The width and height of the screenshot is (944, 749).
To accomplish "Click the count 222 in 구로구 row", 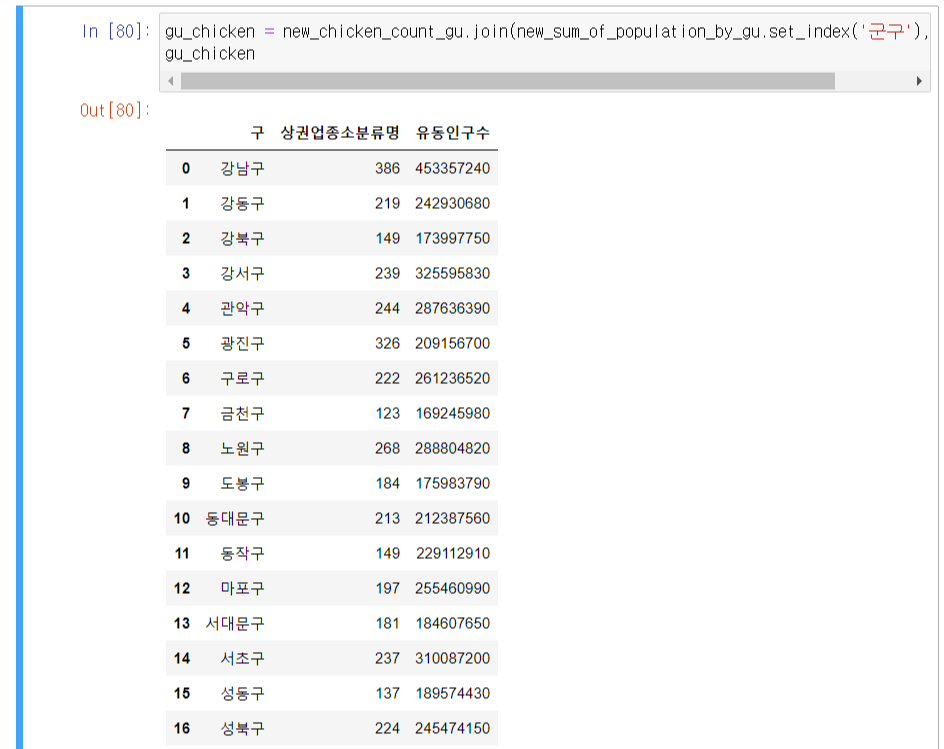I will [387, 378].
